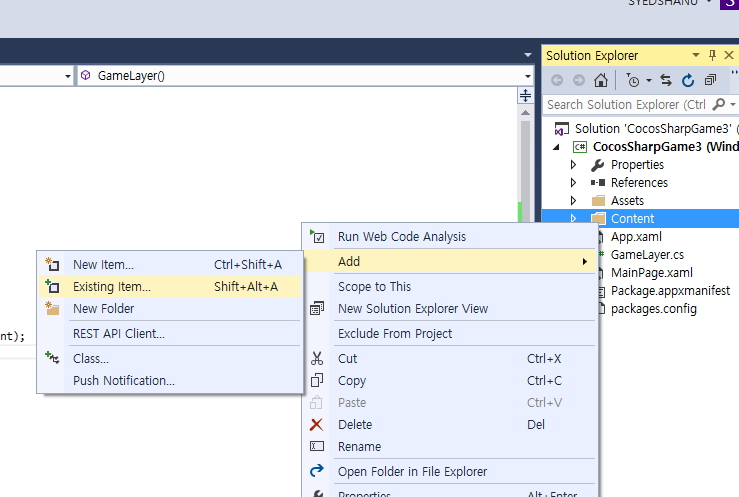This screenshot has width=739, height=497.
Task: Pin the Solution Explorer panel
Action: tap(712, 55)
